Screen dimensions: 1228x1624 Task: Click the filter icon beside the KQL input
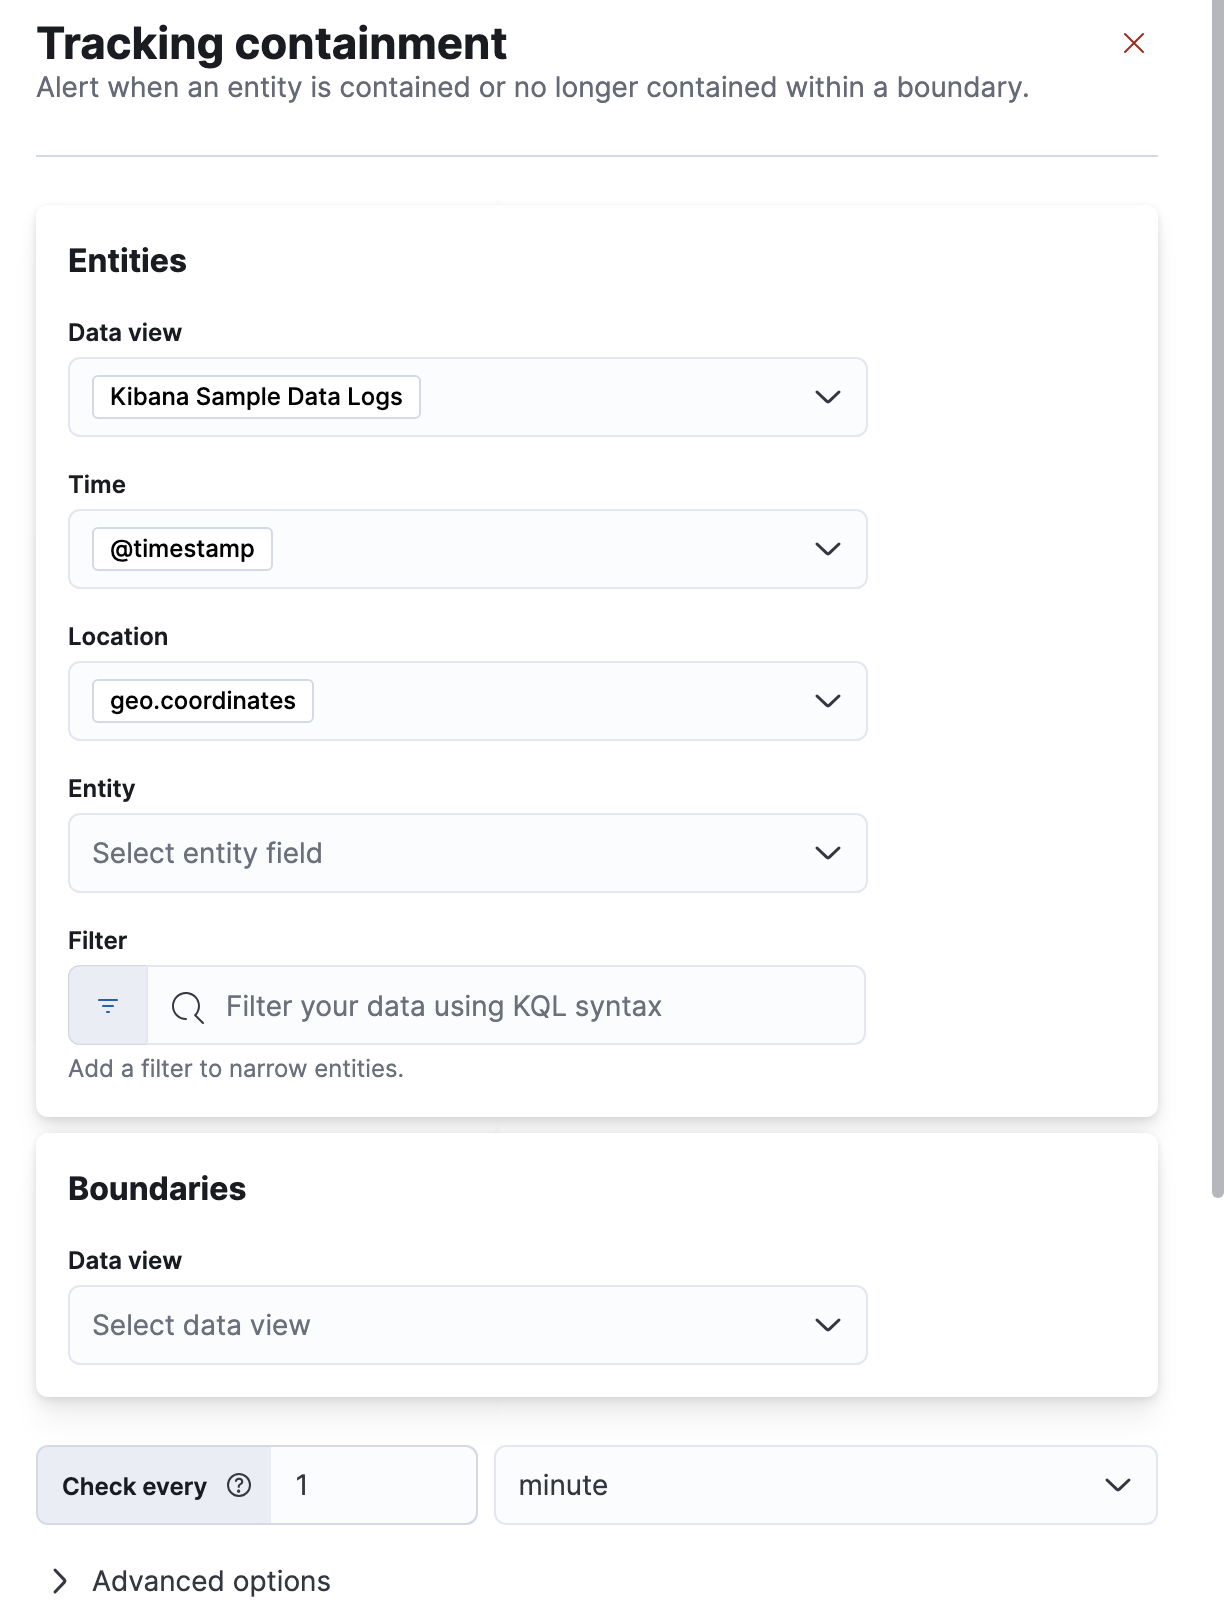[x=107, y=1005]
